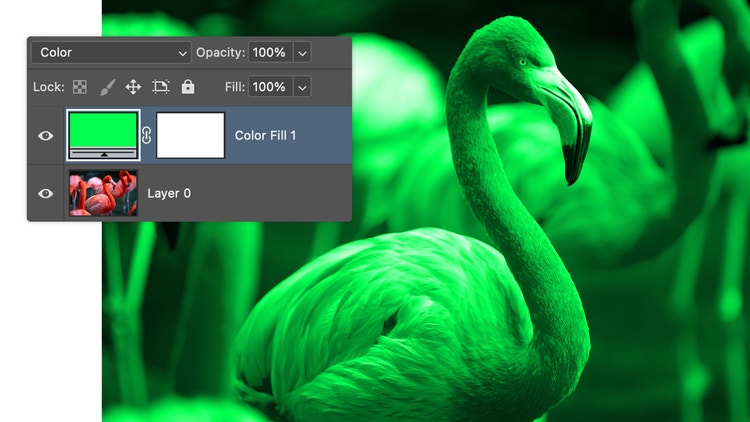This screenshot has width=750, height=422.
Task: Select the Layer 0 layer name
Action: click(x=169, y=193)
